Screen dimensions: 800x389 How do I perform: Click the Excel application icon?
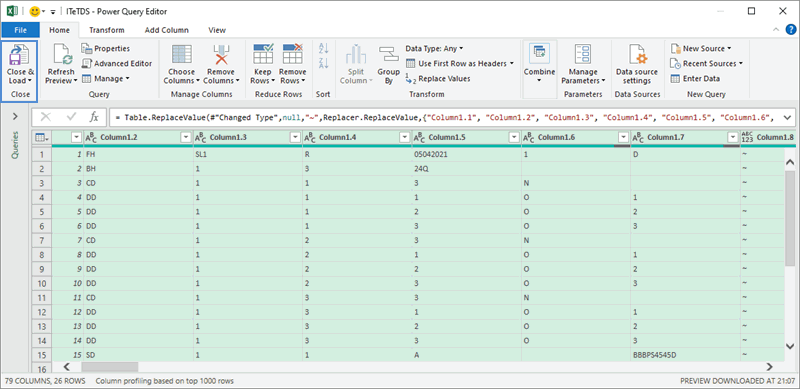pyautogui.click(x=12, y=11)
